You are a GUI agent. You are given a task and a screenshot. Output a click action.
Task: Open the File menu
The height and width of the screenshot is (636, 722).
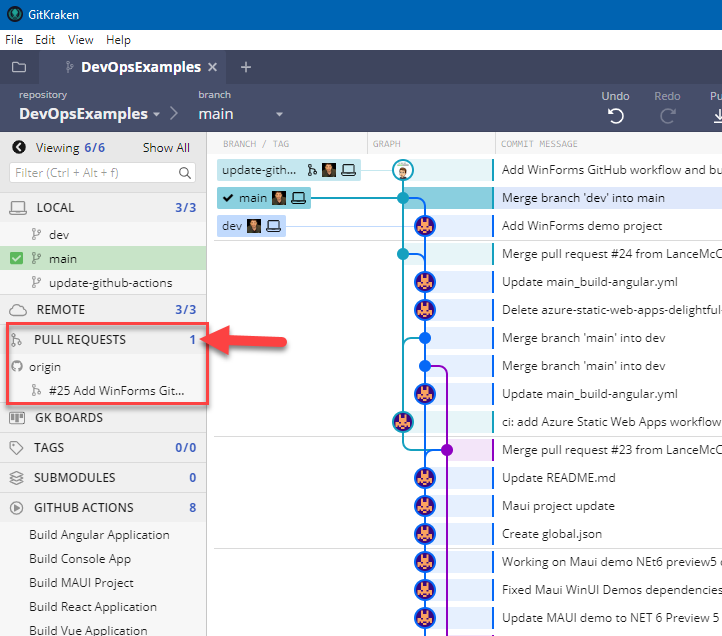(x=16, y=40)
